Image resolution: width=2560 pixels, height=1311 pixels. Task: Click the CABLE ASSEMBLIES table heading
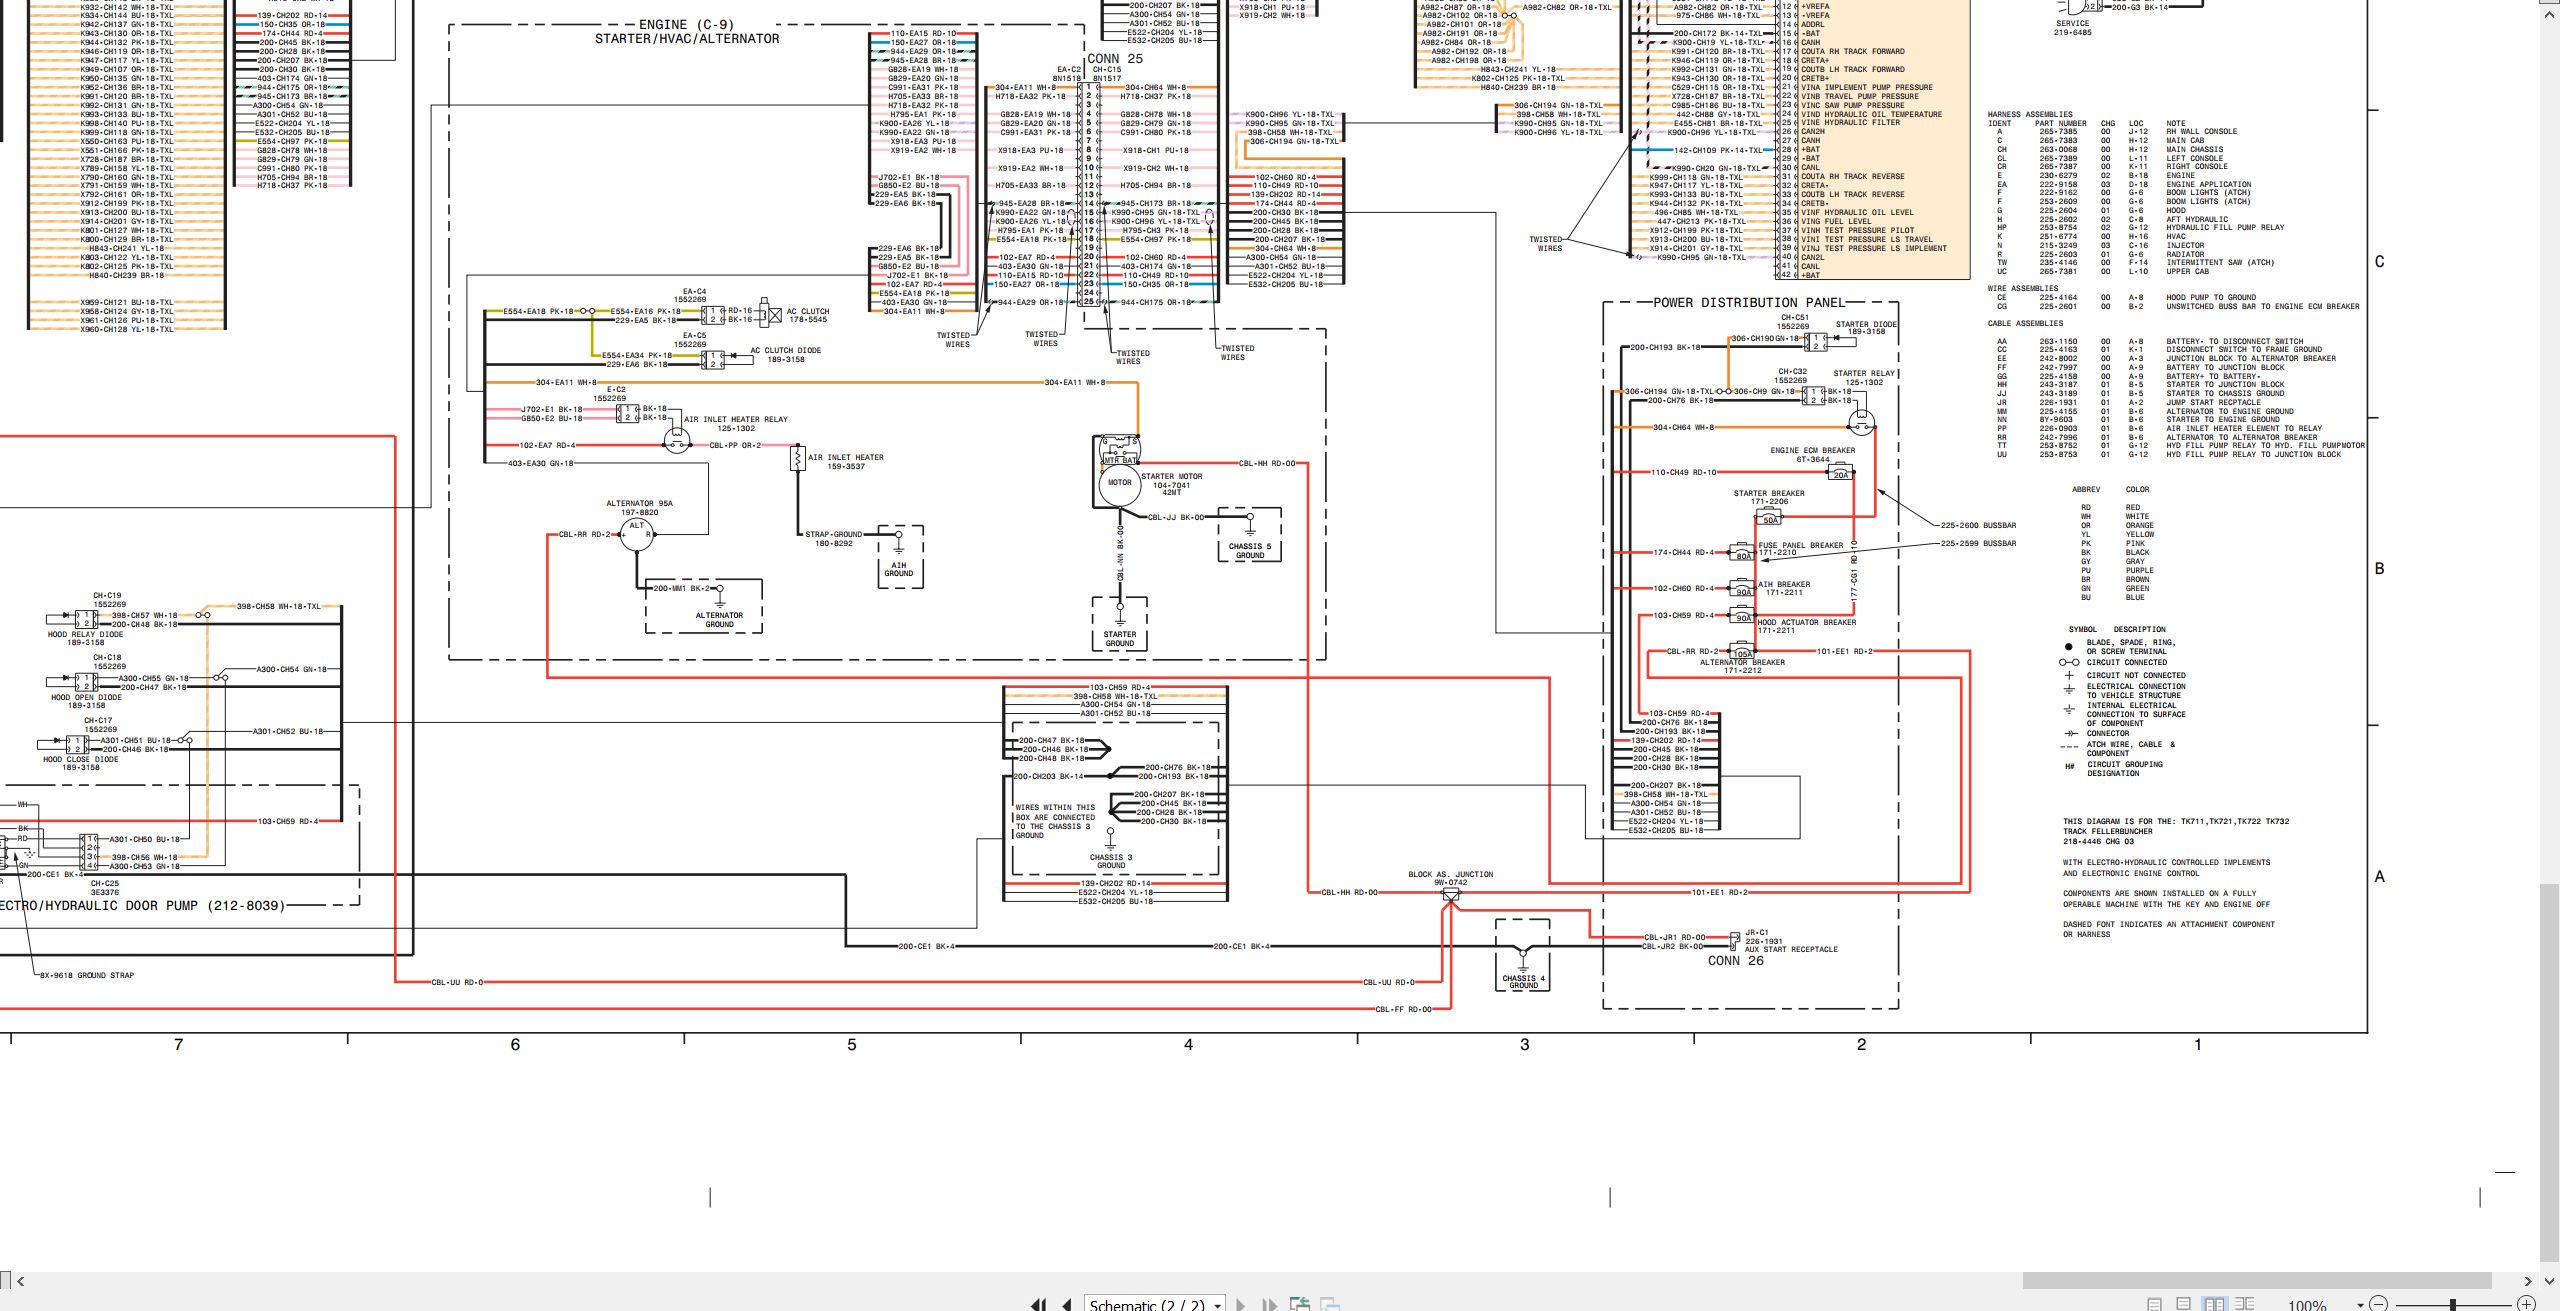[2025, 324]
